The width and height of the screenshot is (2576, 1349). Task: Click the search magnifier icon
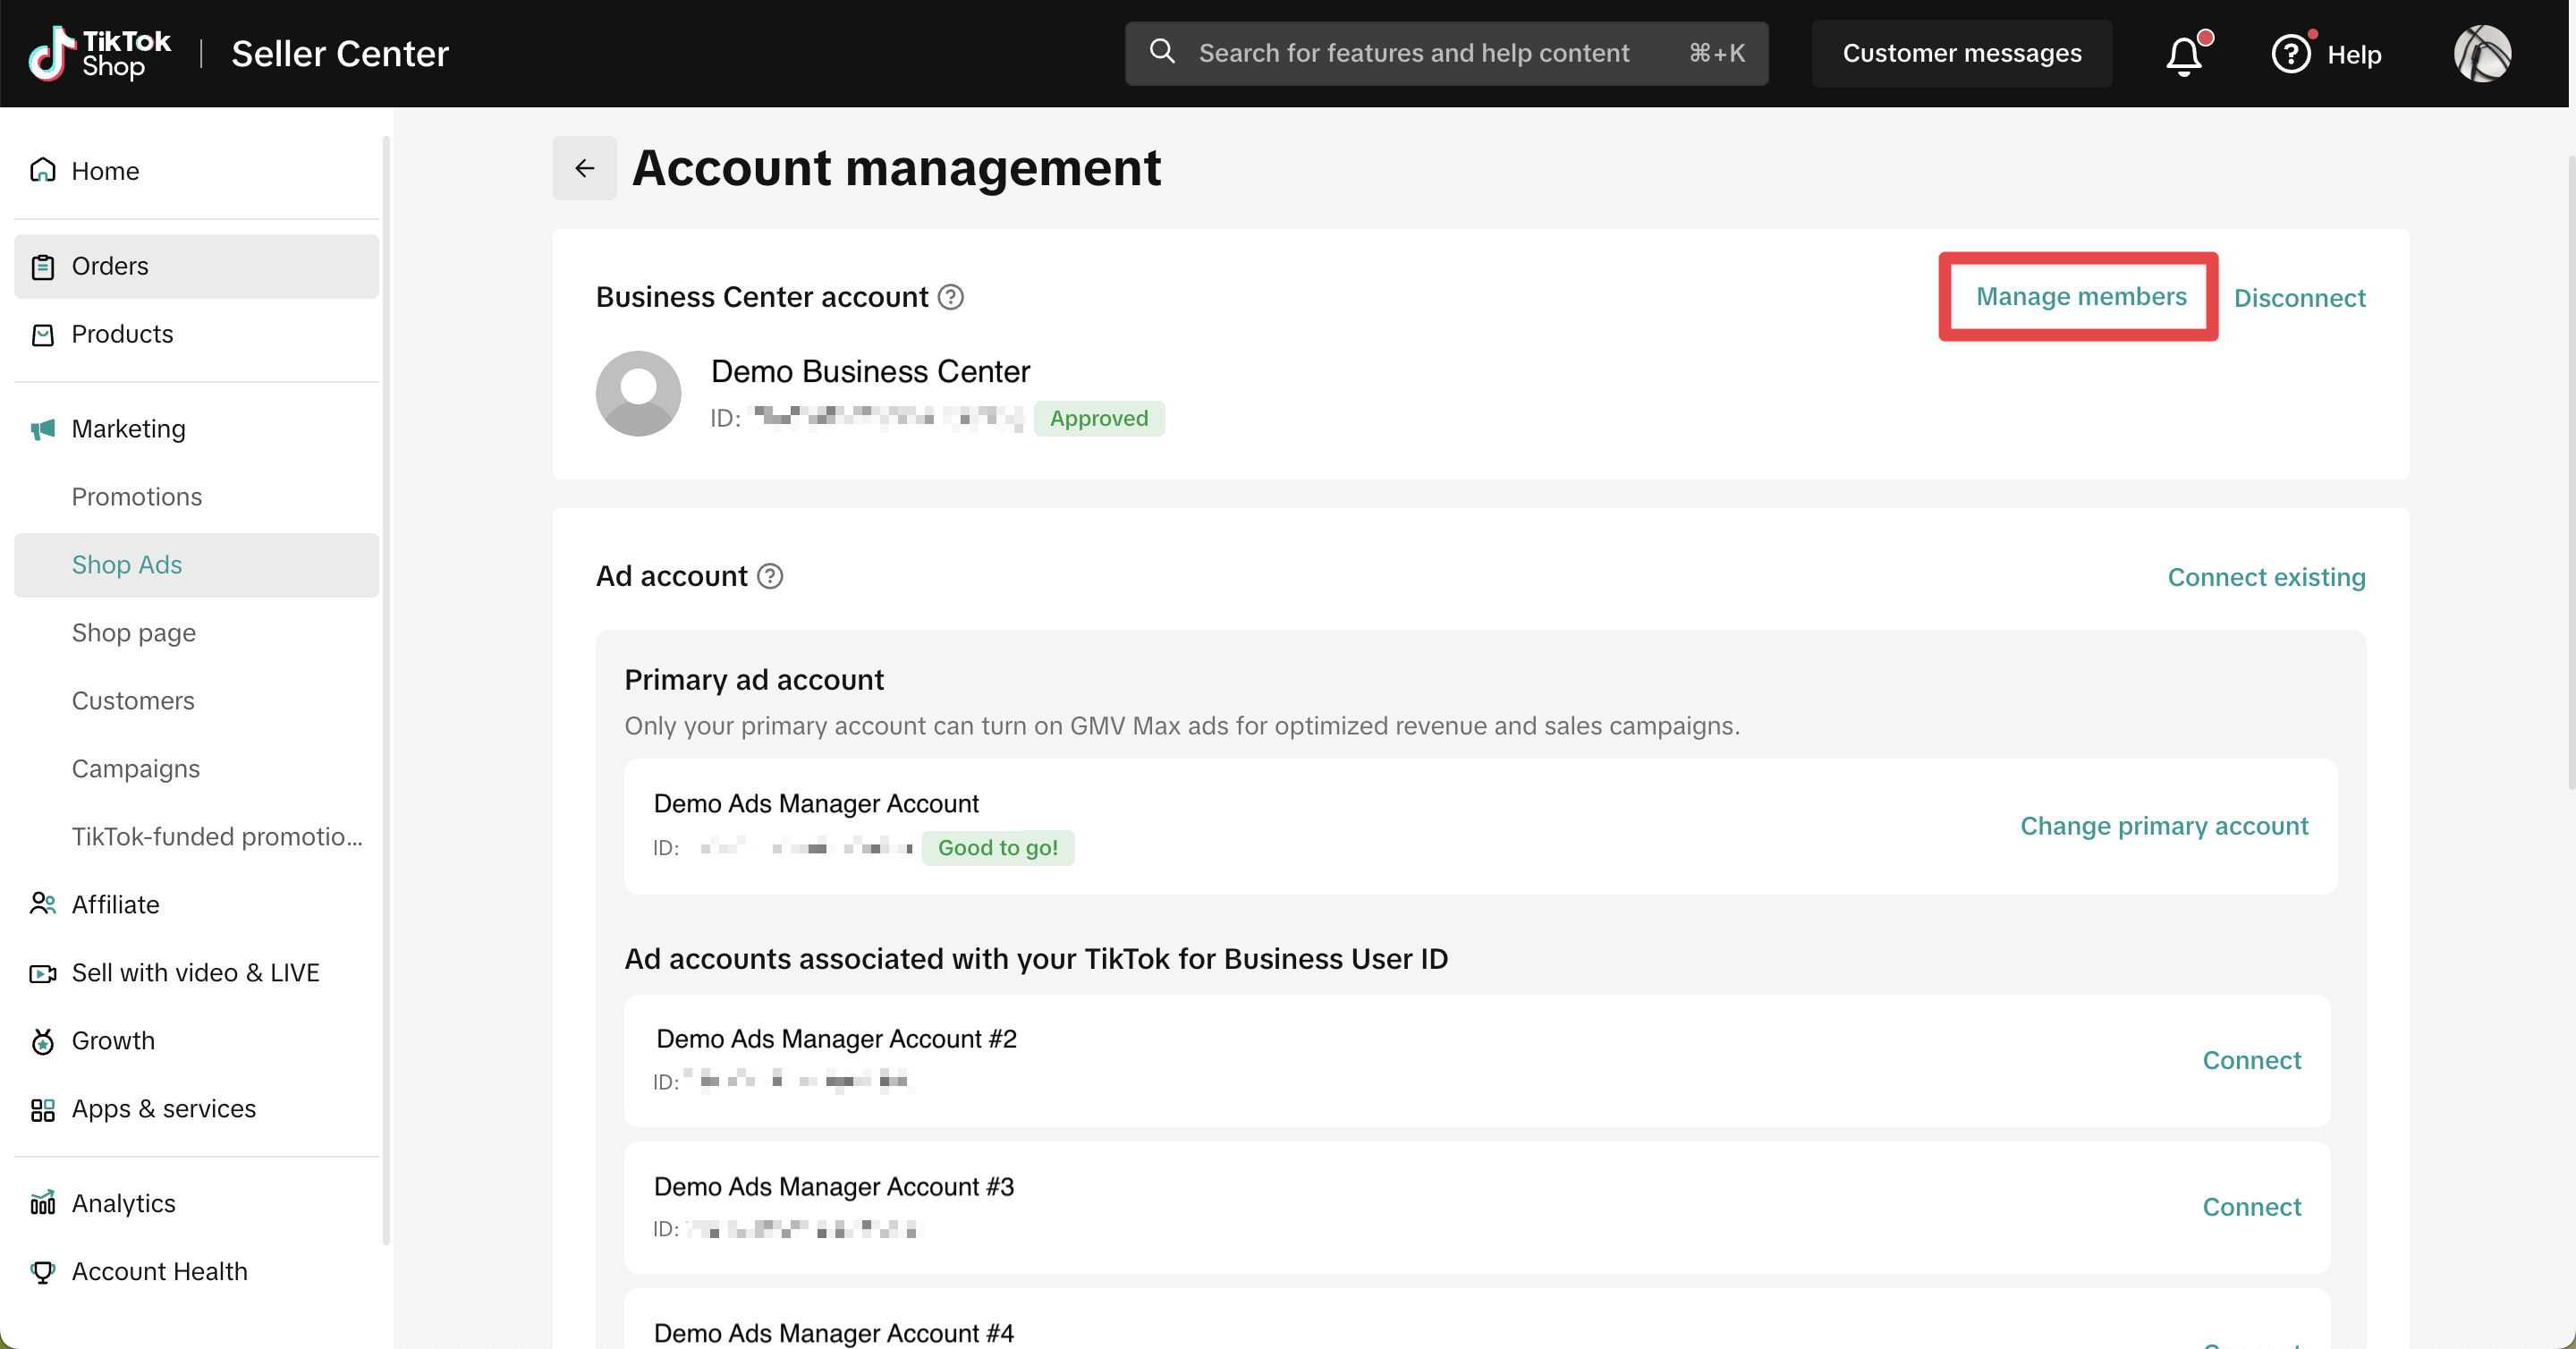click(1161, 52)
